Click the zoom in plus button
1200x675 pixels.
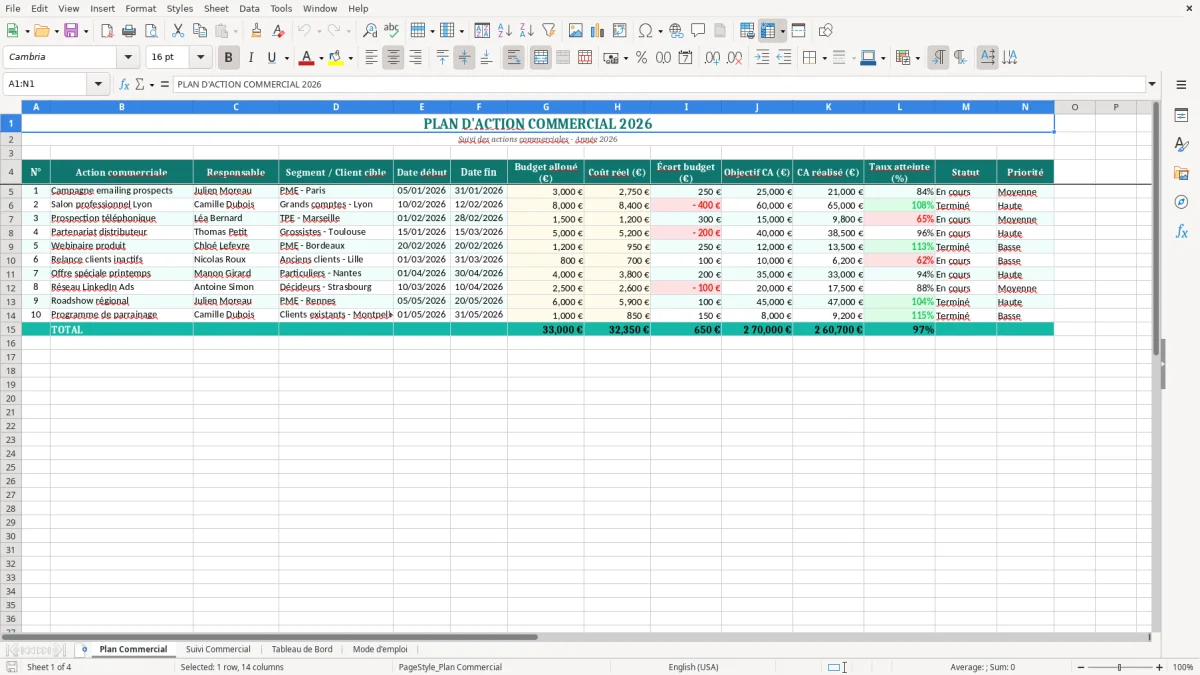(1160, 667)
